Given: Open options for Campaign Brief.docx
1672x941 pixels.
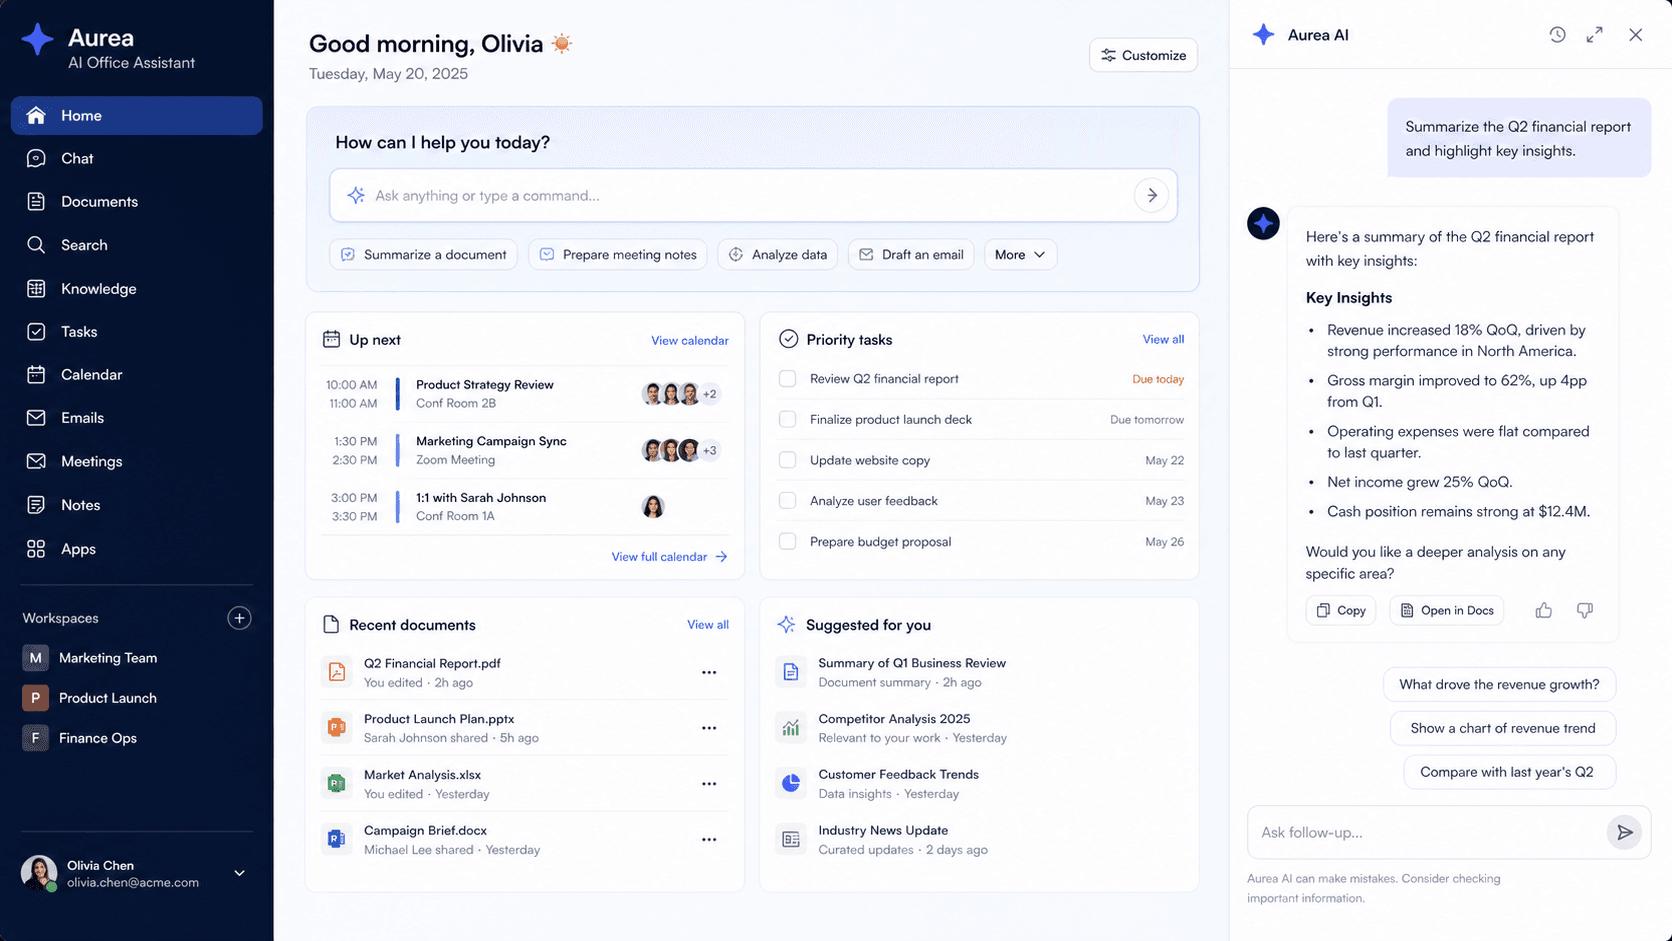Looking at the screenshot, I should point(709,839).
